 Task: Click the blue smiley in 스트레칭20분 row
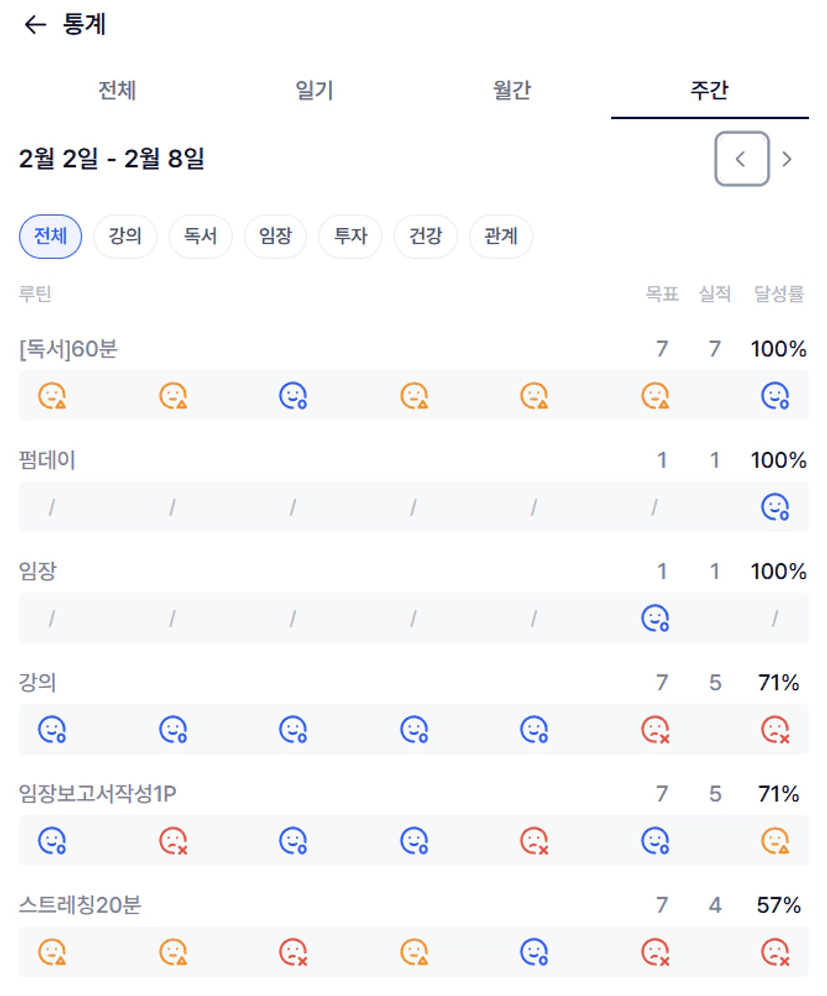(534, 952)
